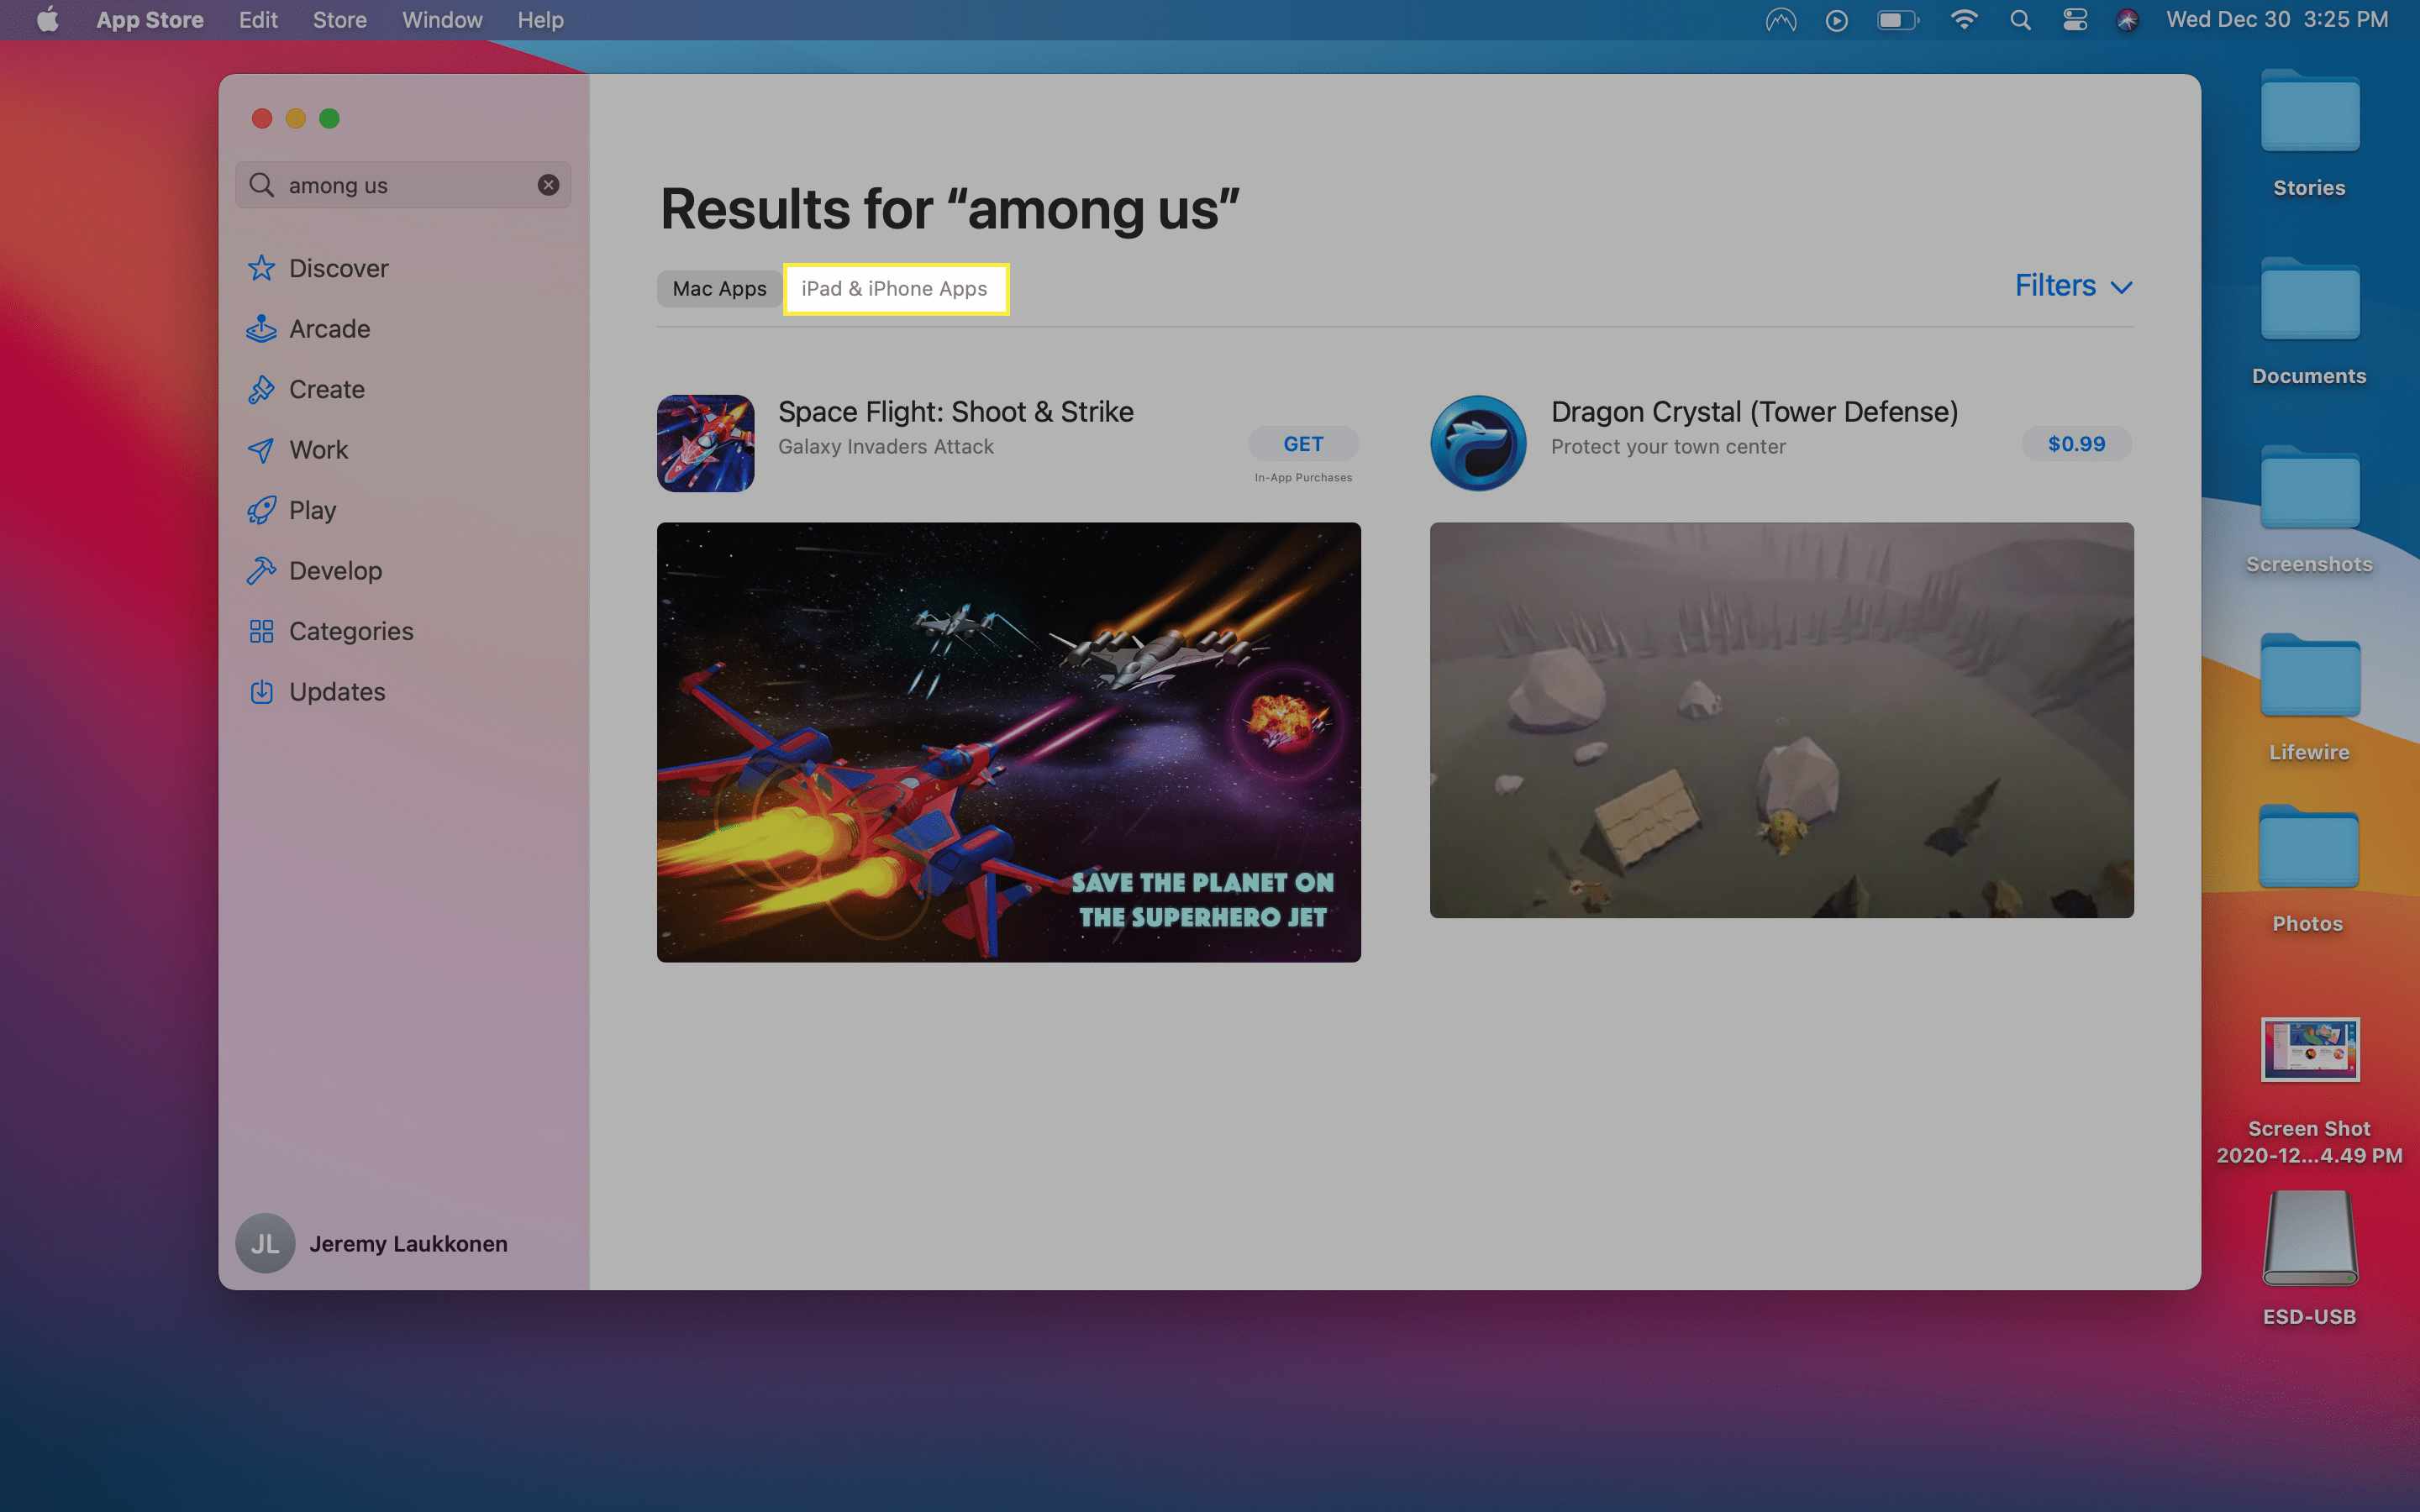The width and height of the screenshot is (2420, 1512).
Task: Click the search field containing among us
Action: pos(403,185)
